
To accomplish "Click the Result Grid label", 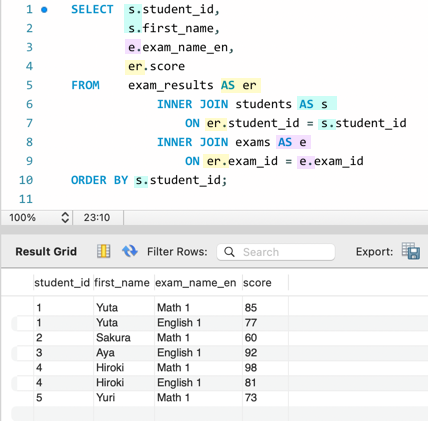I will 46,251.
